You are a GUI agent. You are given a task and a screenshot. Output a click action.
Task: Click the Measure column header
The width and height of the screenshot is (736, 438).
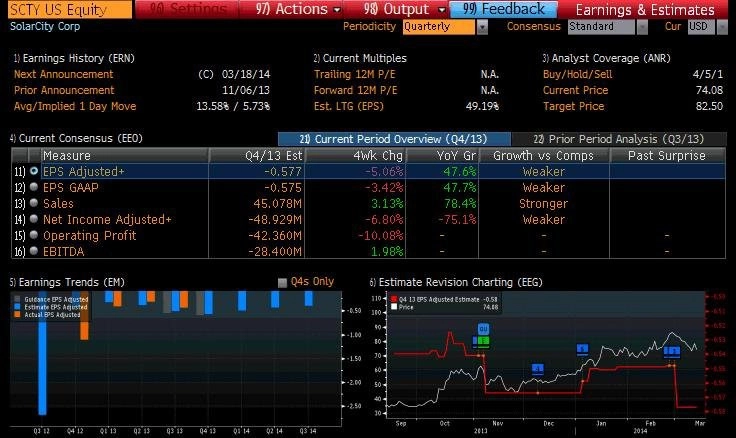(124, 155)
